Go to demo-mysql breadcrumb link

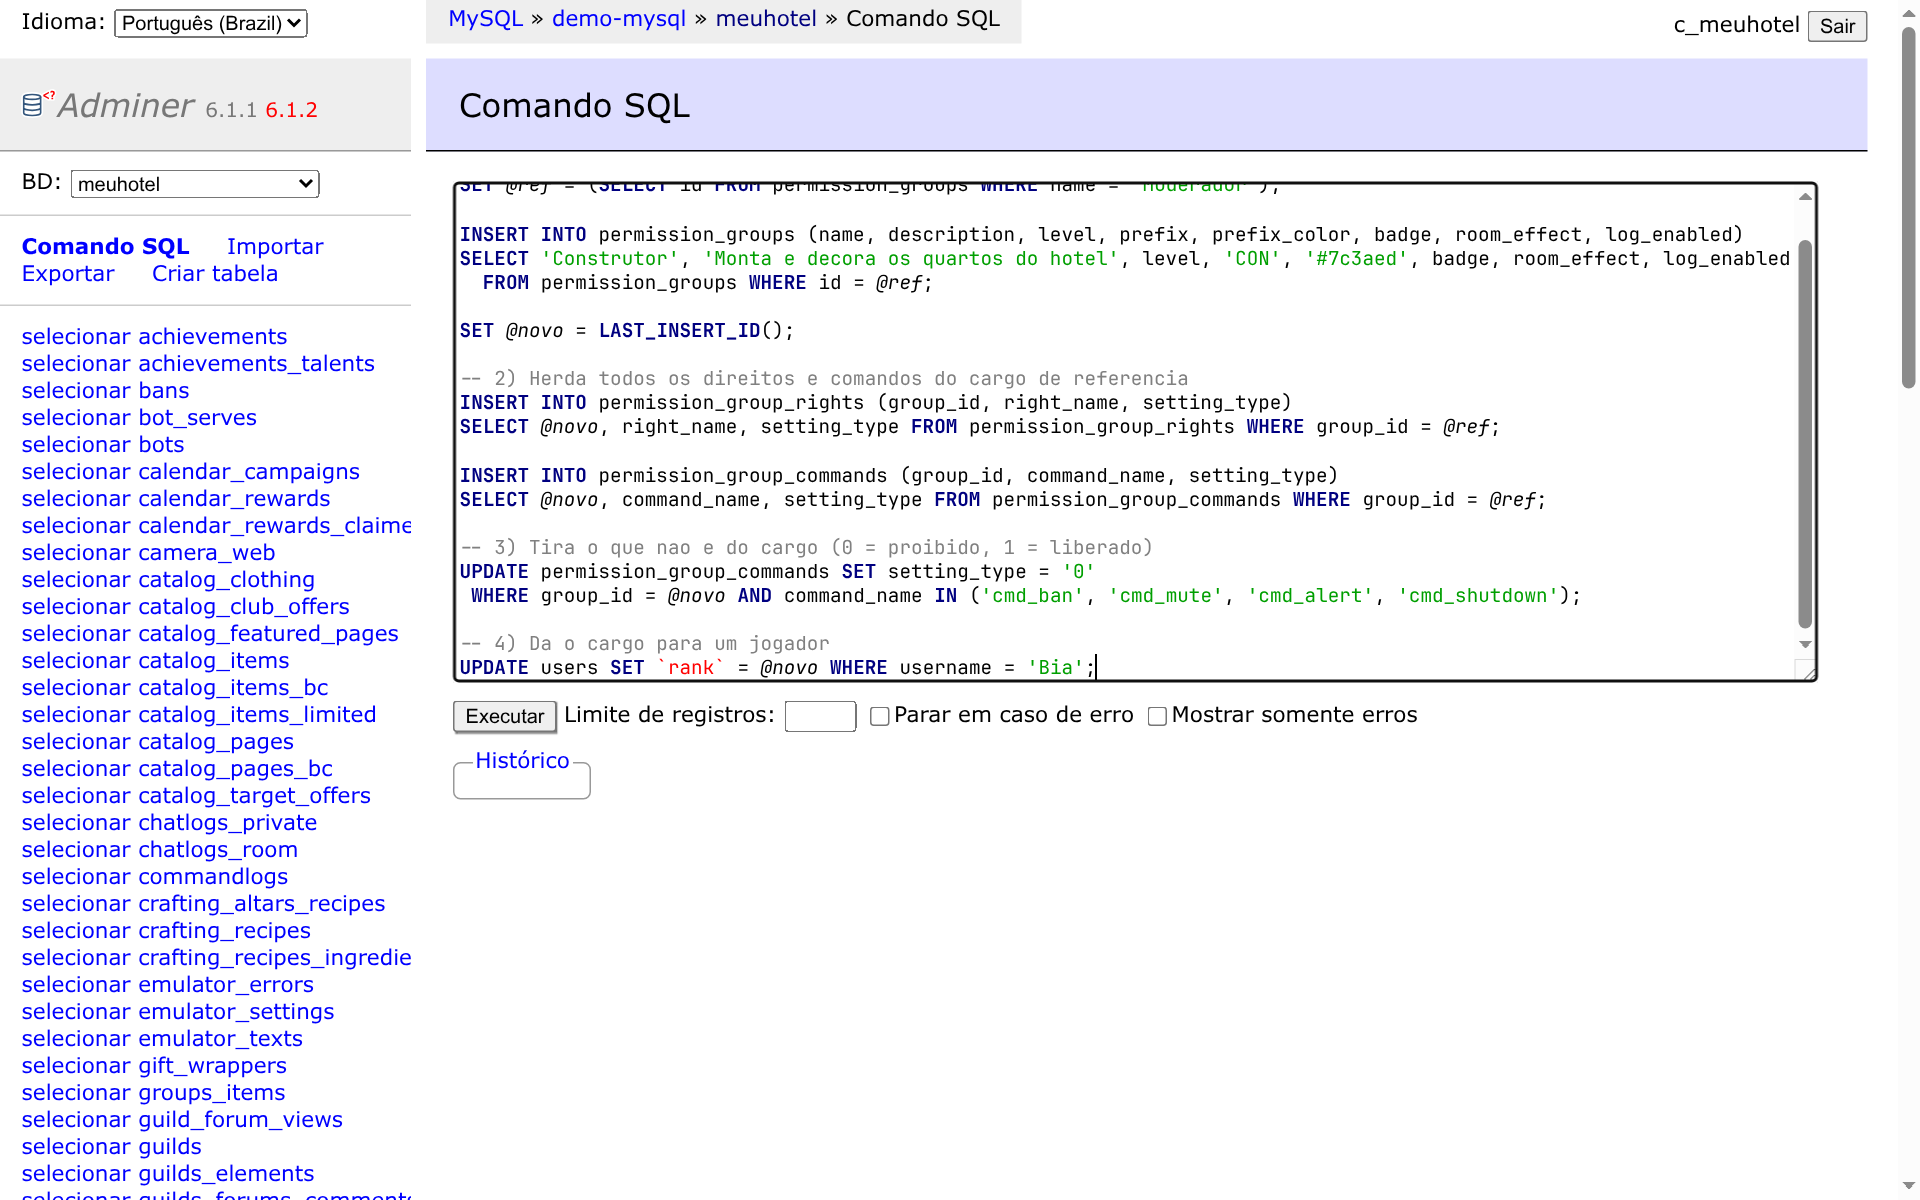point(619,19)
